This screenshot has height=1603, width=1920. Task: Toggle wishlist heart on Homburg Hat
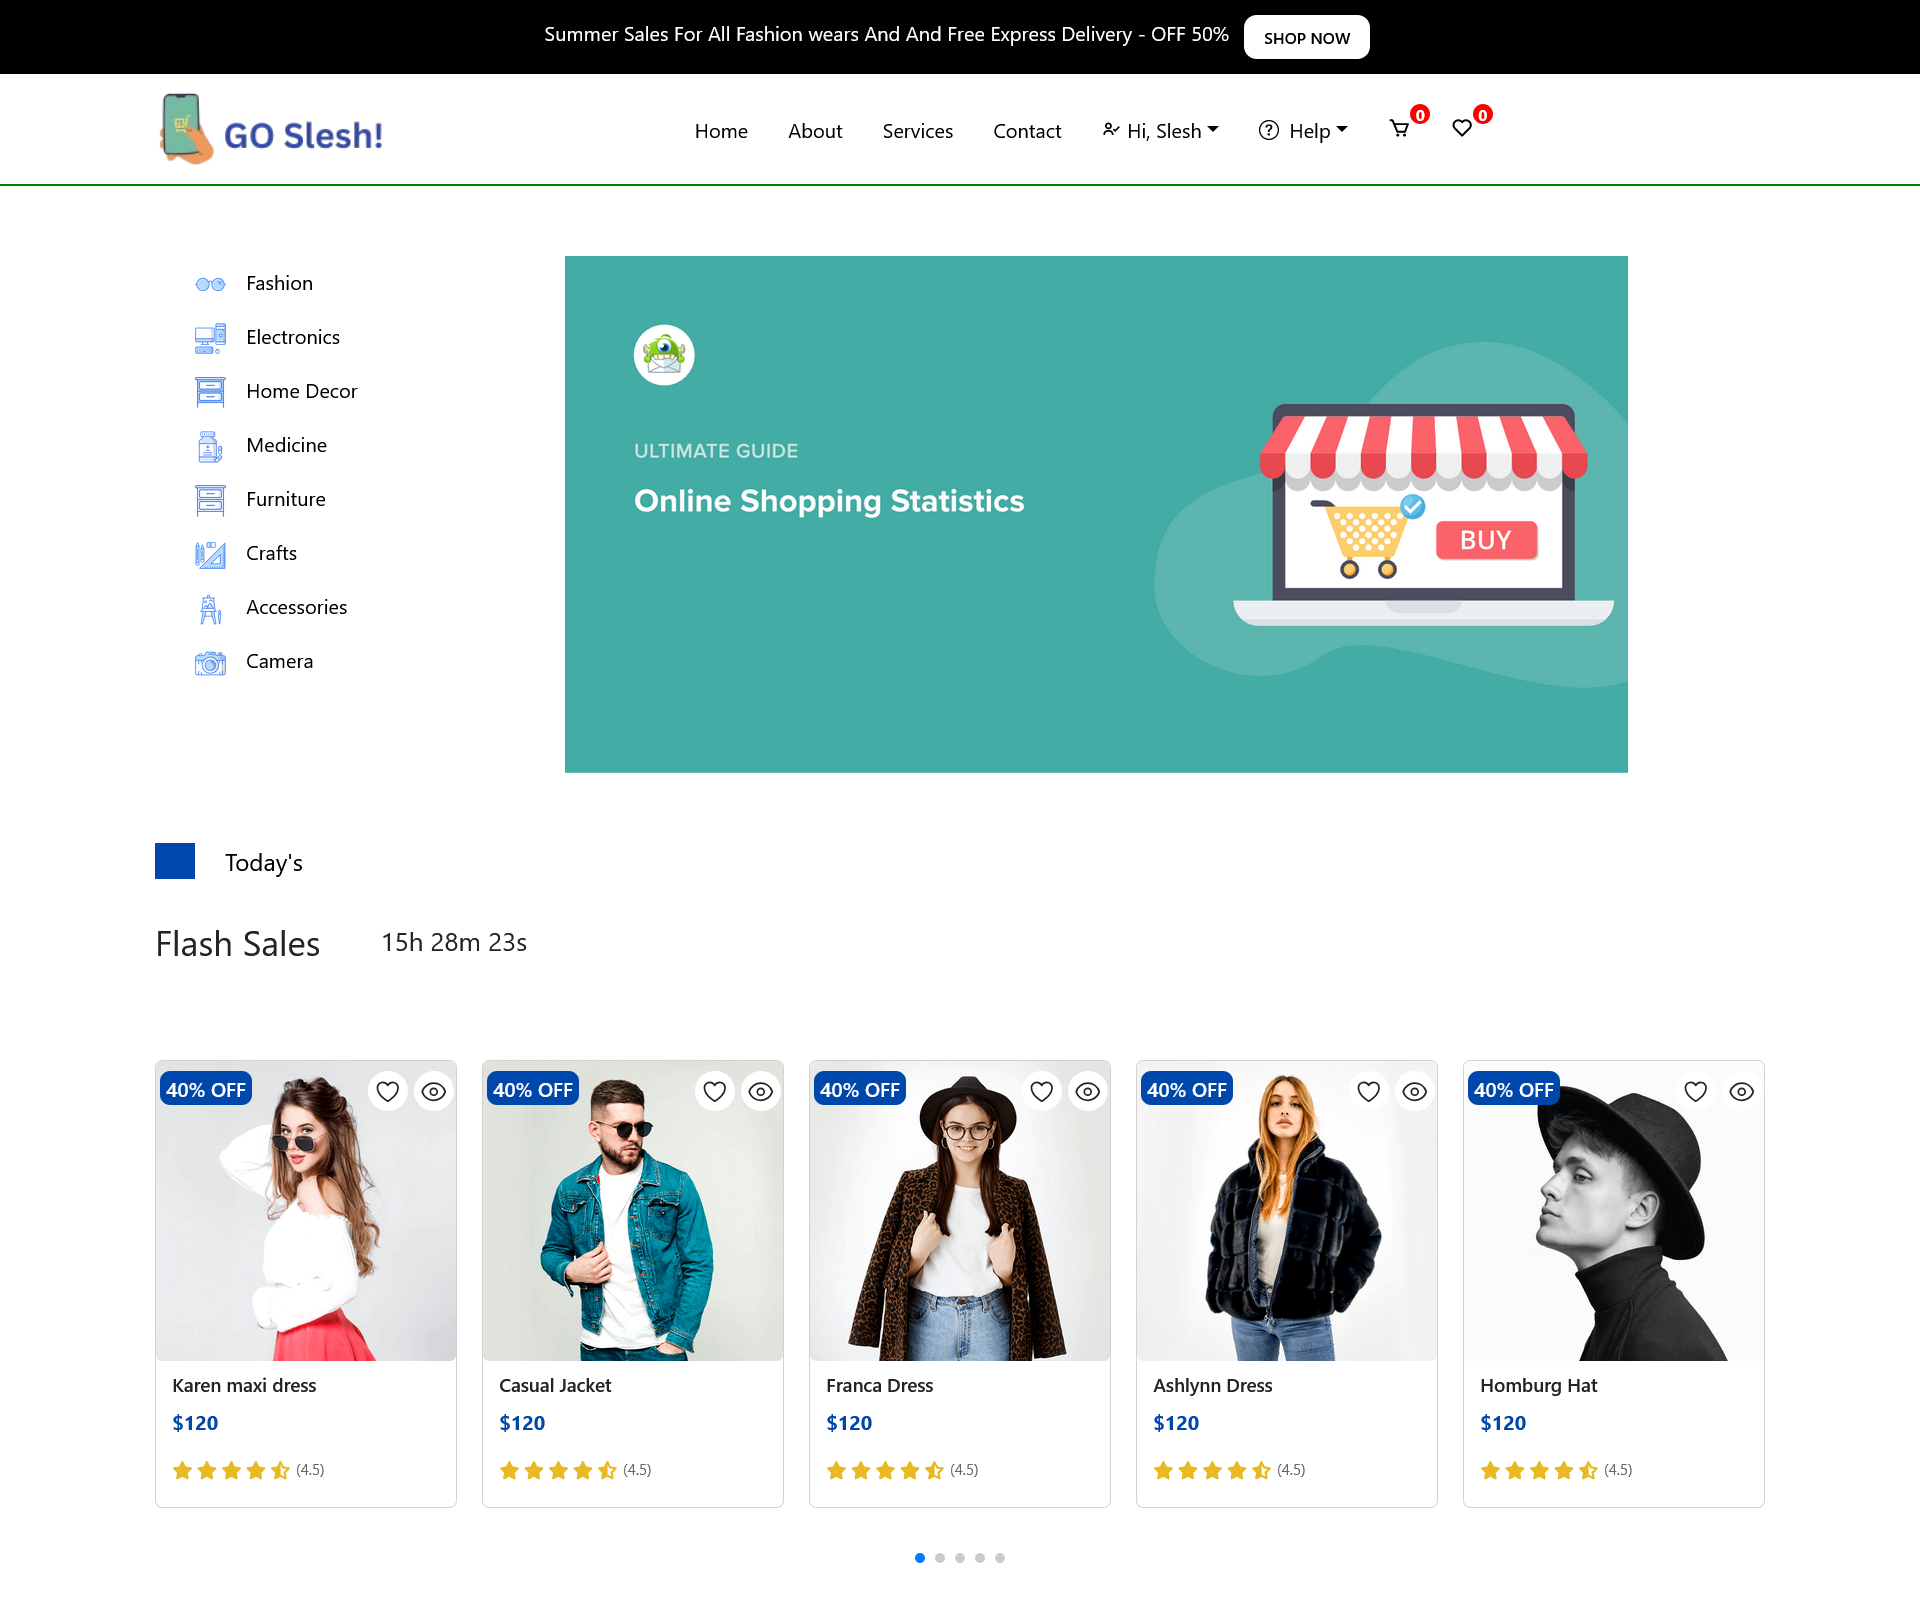pyautogui.click(x=1696, y=1092)
